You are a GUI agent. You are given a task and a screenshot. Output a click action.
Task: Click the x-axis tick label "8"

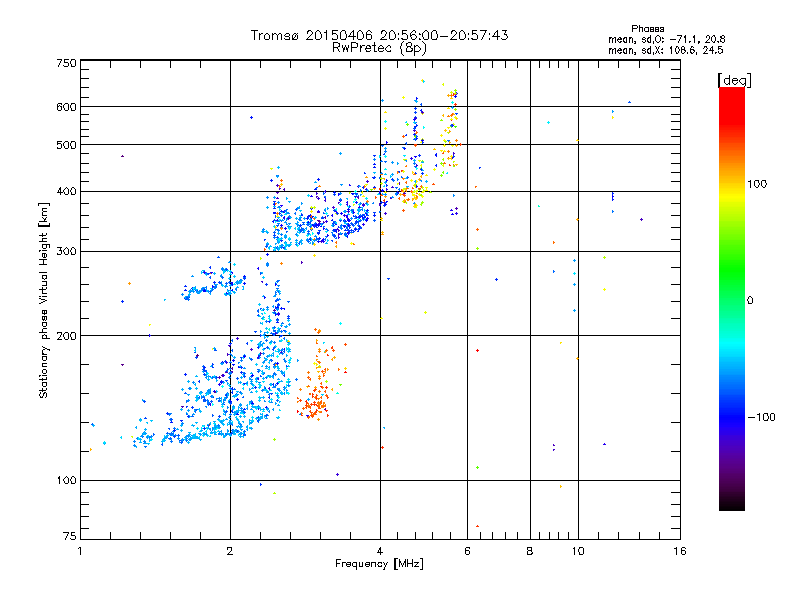point(530,551)
